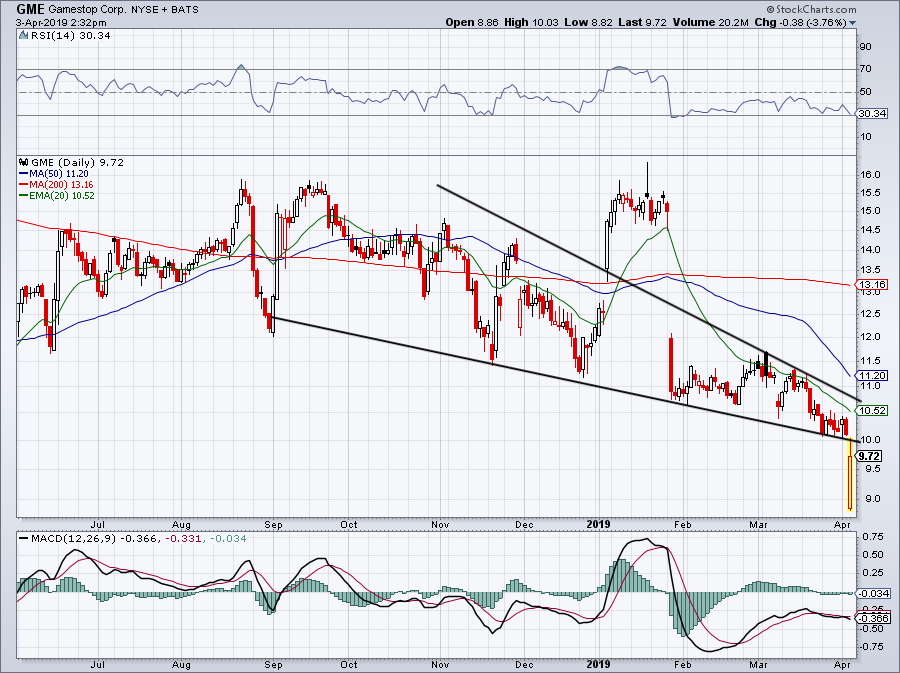Click the green 10.52 price tag on axis
Viewport: 900px width, 673px height.
(872, 411)
